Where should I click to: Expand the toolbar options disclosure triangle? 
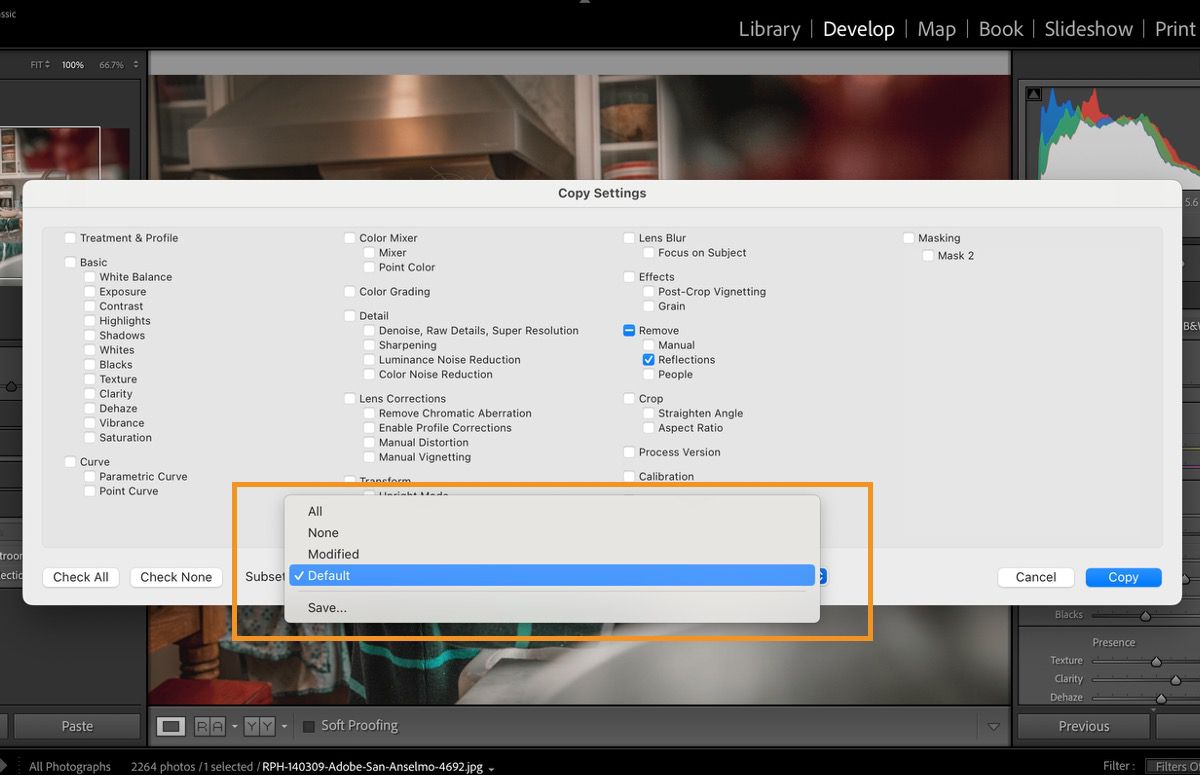(x=994, y=726)
